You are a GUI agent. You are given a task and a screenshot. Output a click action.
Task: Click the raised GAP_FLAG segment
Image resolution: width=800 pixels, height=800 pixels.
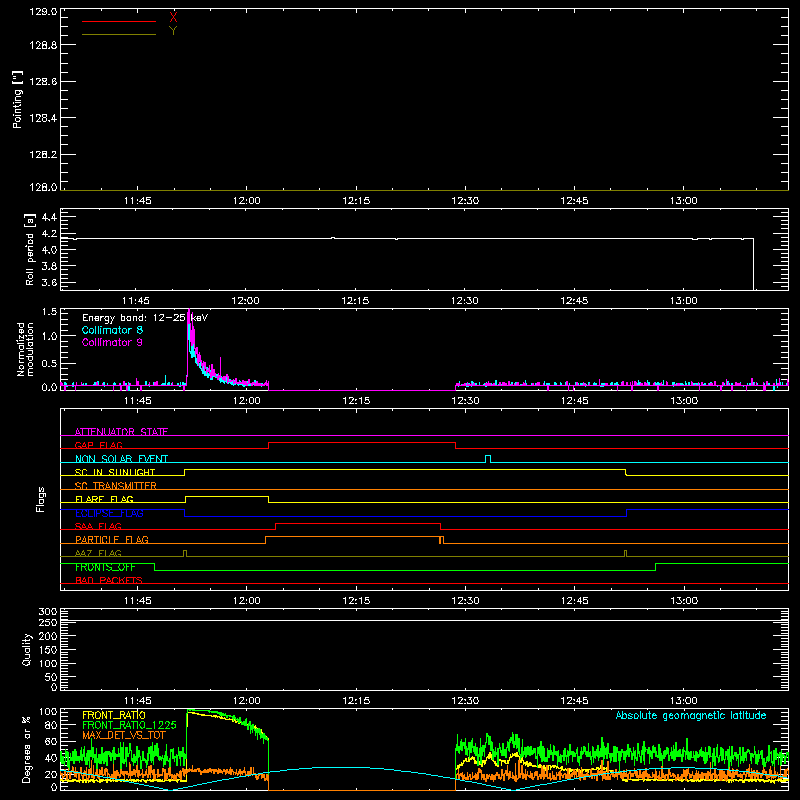pyautogui.click(x=362, y=442)
